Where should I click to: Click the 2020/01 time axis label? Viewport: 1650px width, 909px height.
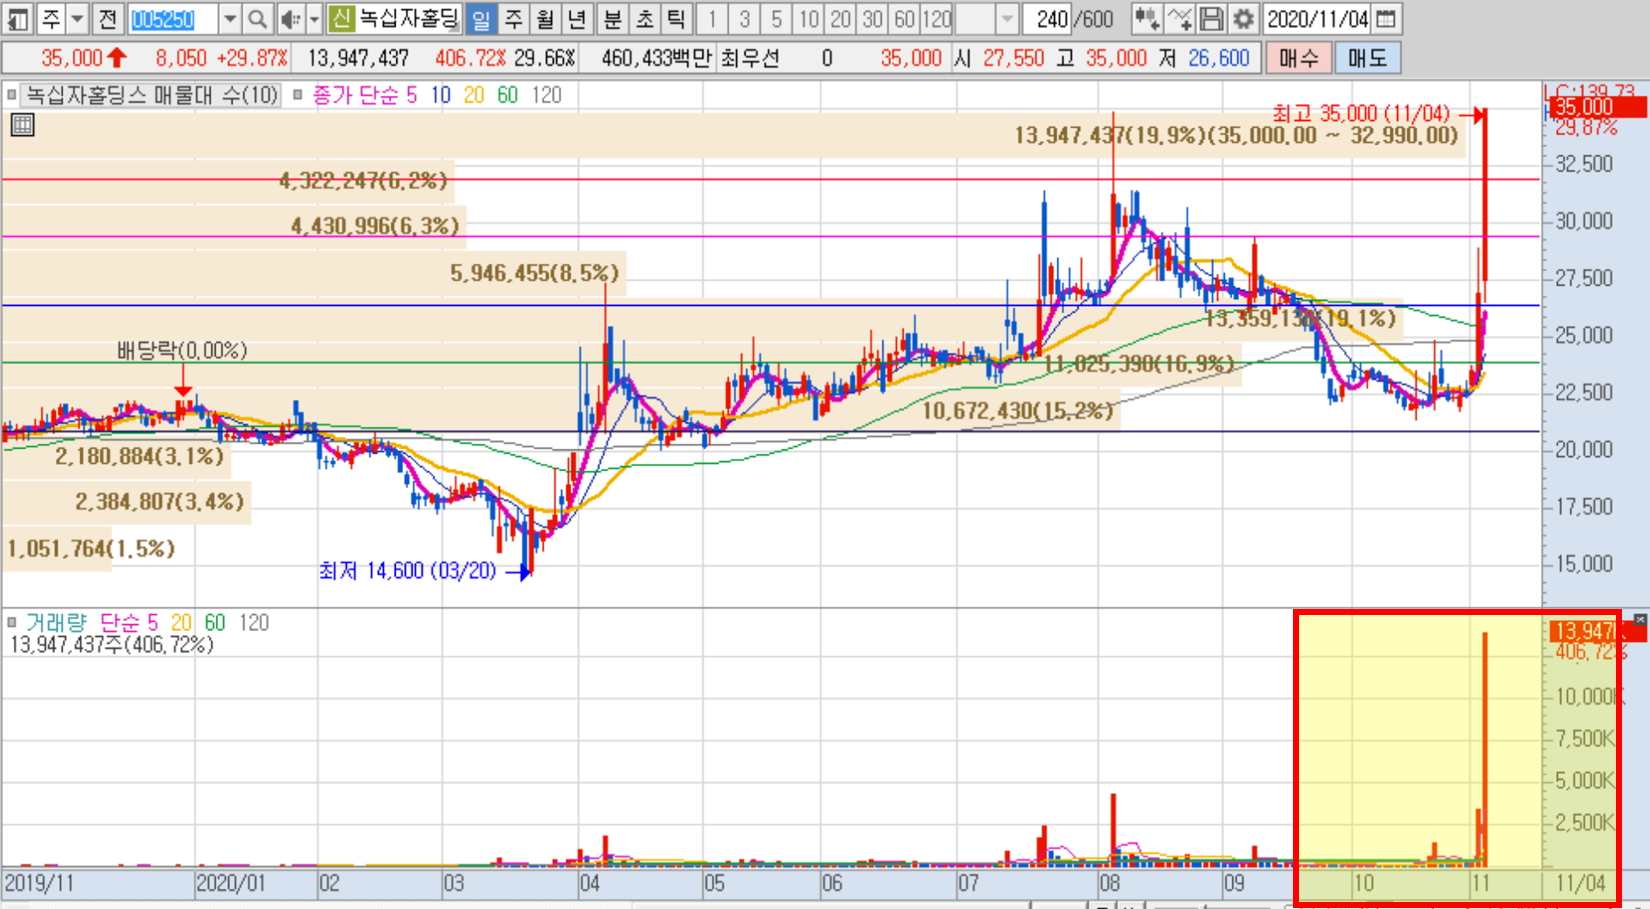(231, 883)
